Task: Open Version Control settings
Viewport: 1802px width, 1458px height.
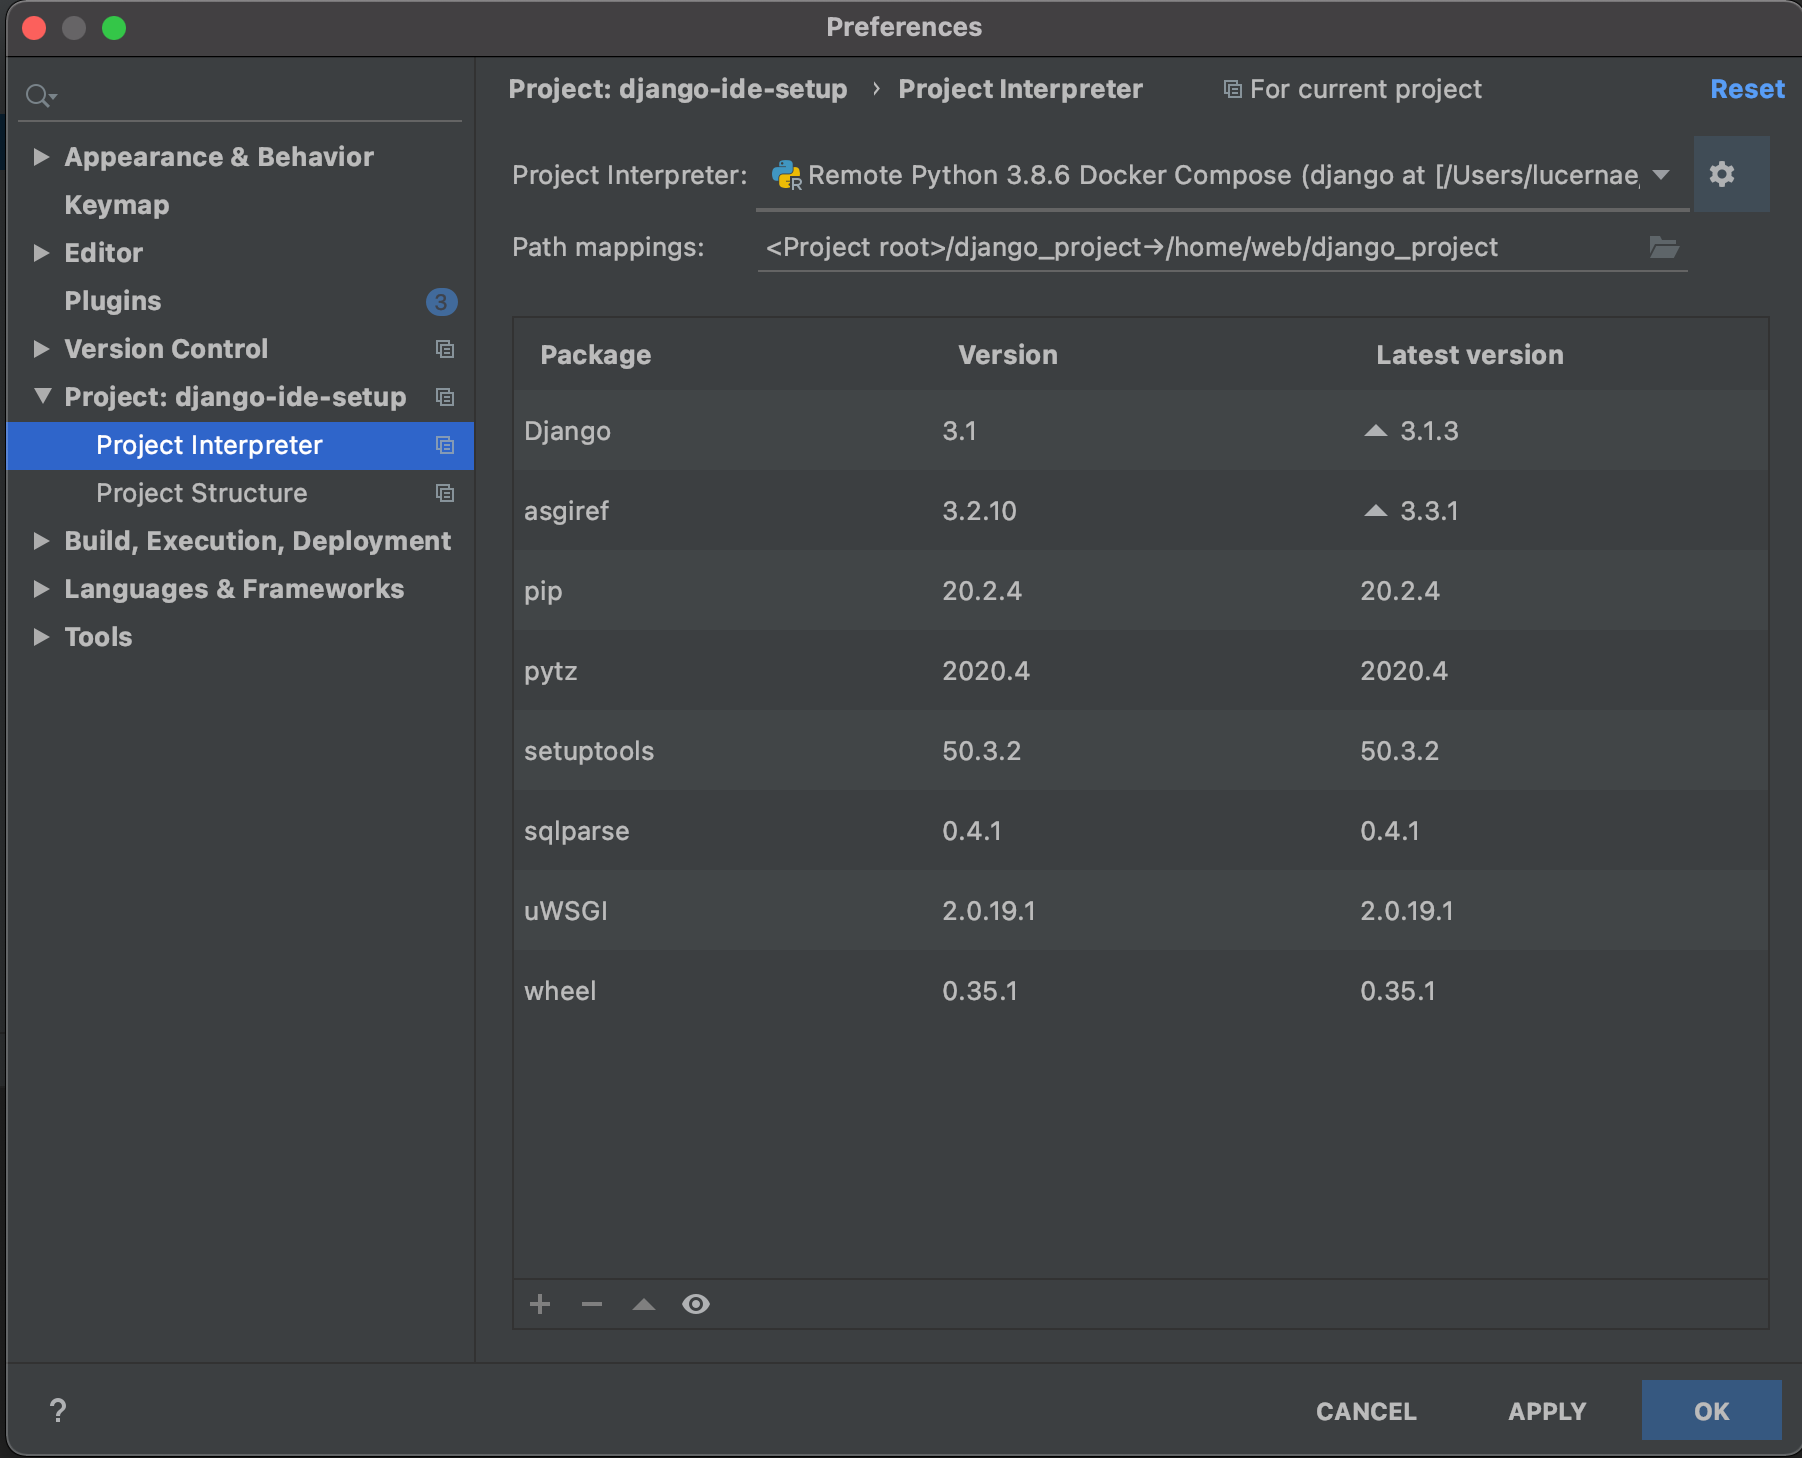Action: click(x=166, y=349)
